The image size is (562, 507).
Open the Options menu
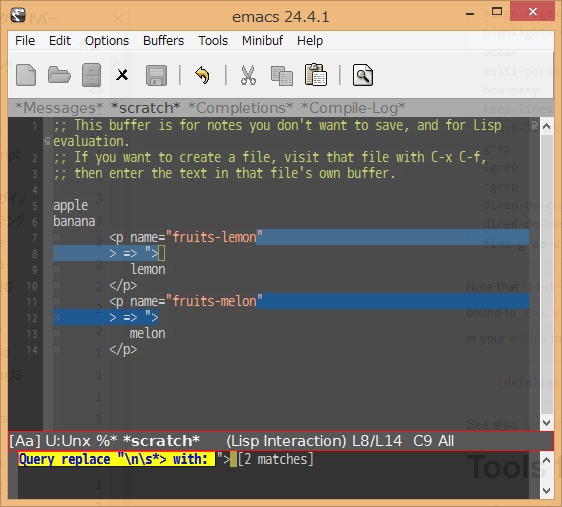click(107, 40)
